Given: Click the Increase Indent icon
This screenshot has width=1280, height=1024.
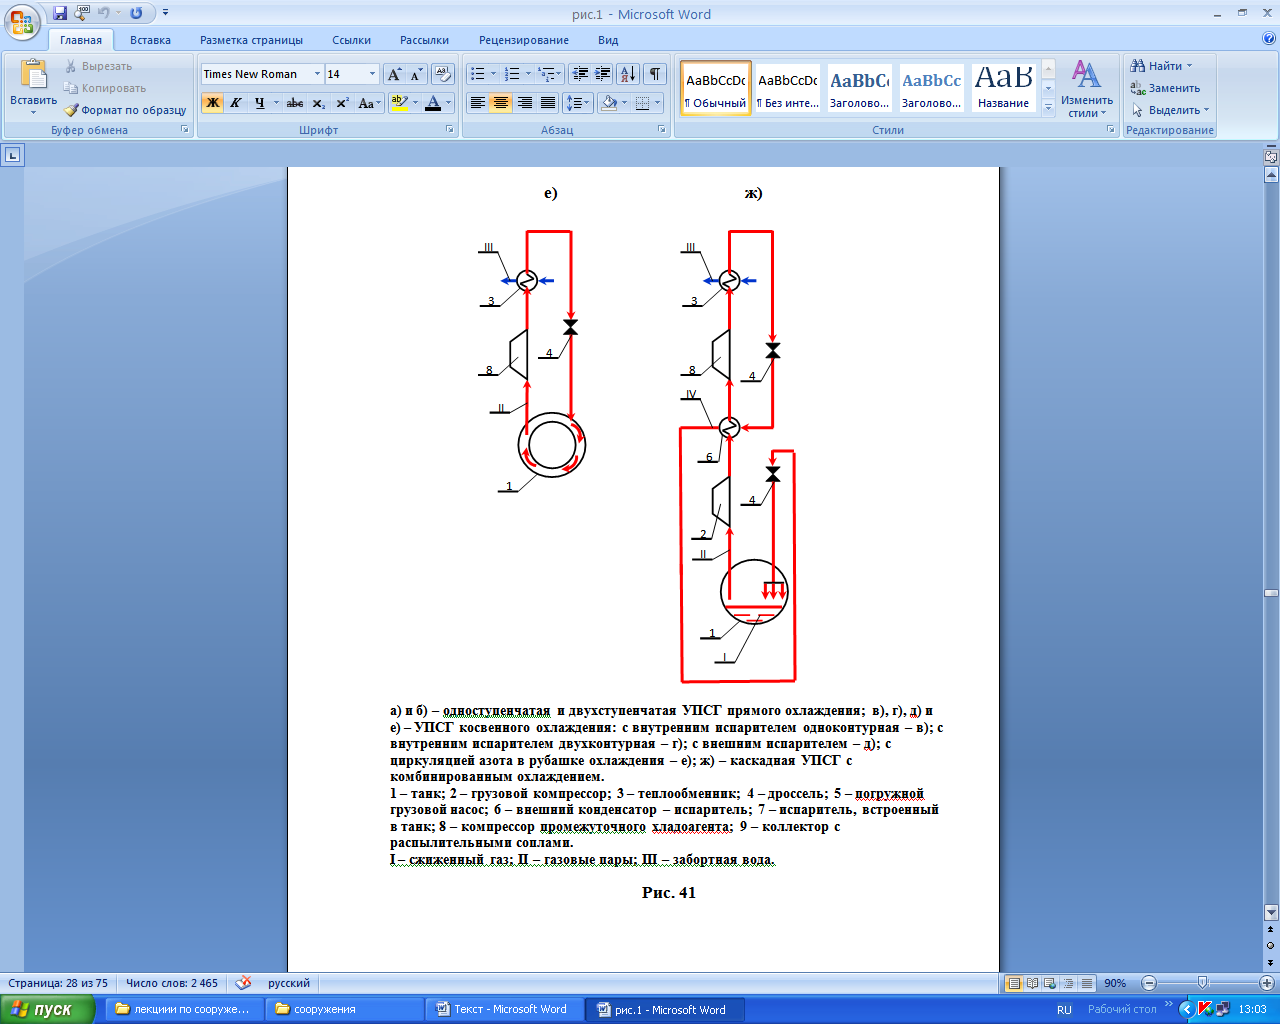Looking at the screenshot, I should pyautogui.click(x=603, y=74).
